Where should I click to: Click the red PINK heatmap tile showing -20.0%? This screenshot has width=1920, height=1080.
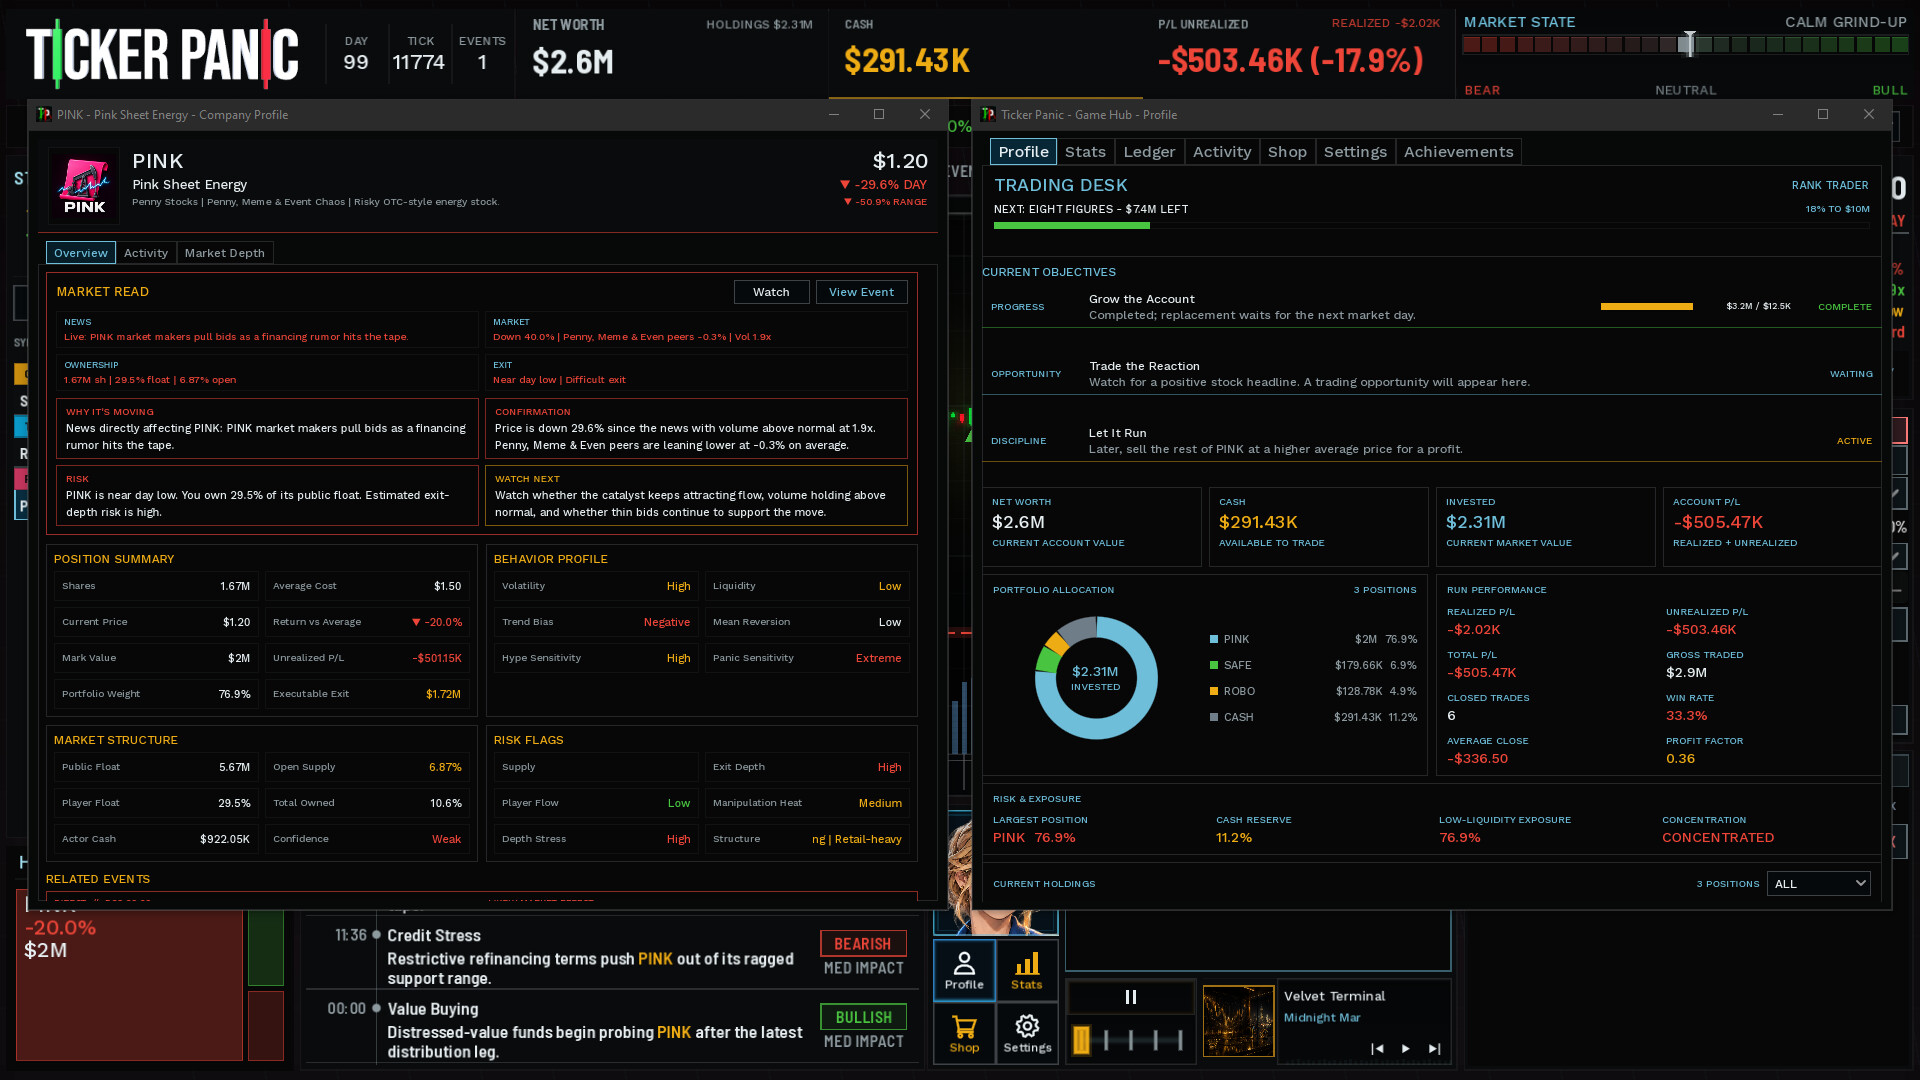pyautogui.click(x=129, y=975)
